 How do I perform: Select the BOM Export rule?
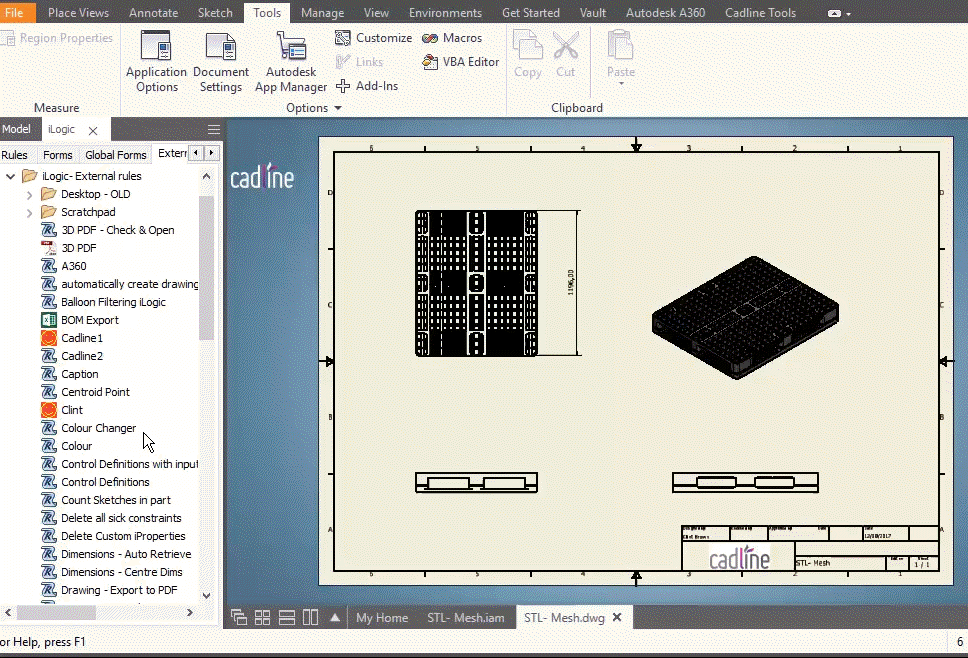click(x=80, y=320)
